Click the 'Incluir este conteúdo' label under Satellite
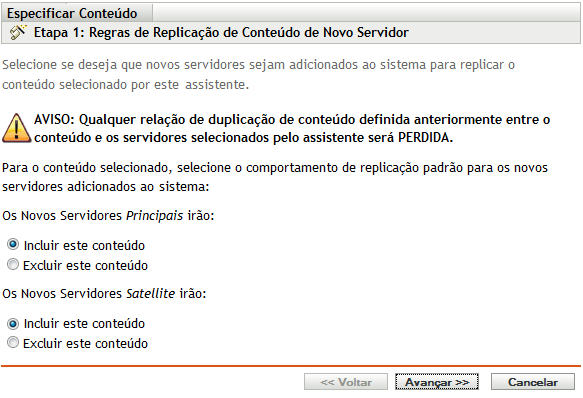Viewport: 583px width, 398px height. pos(84,324)
